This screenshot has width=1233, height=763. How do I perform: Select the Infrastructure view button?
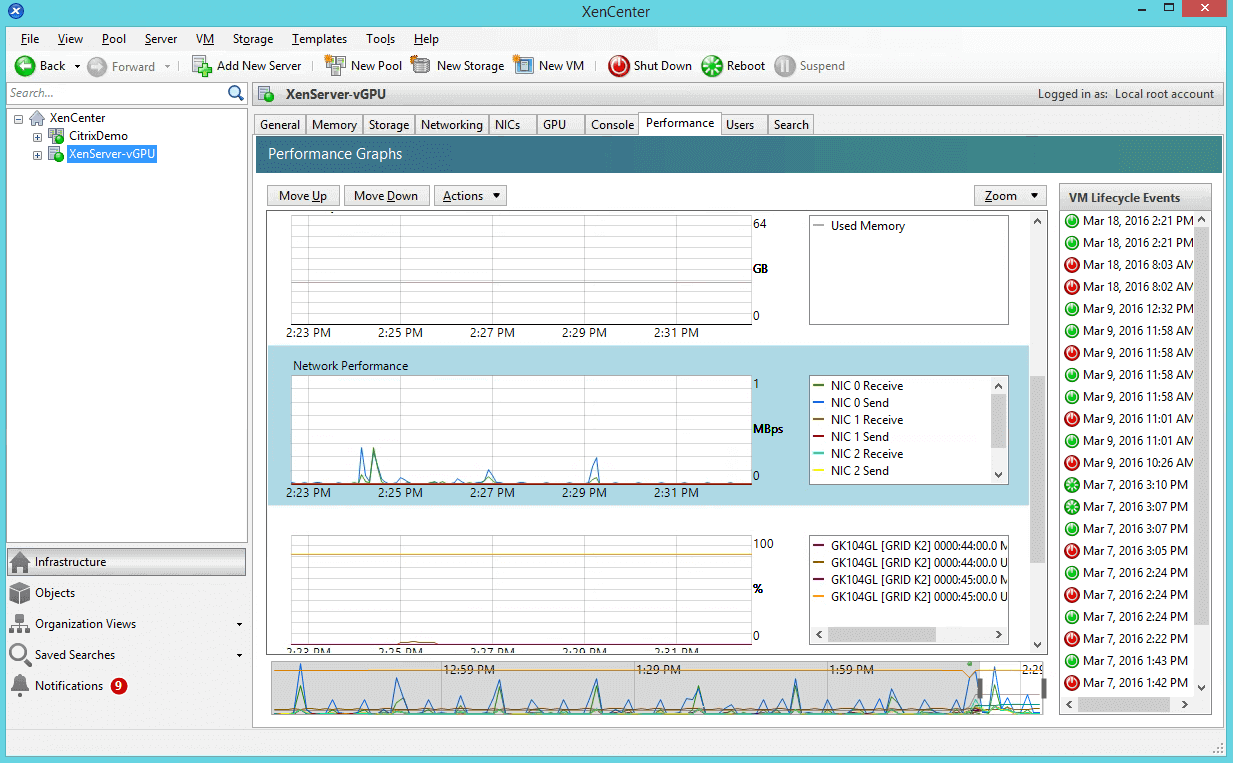[x=126, y=562]
